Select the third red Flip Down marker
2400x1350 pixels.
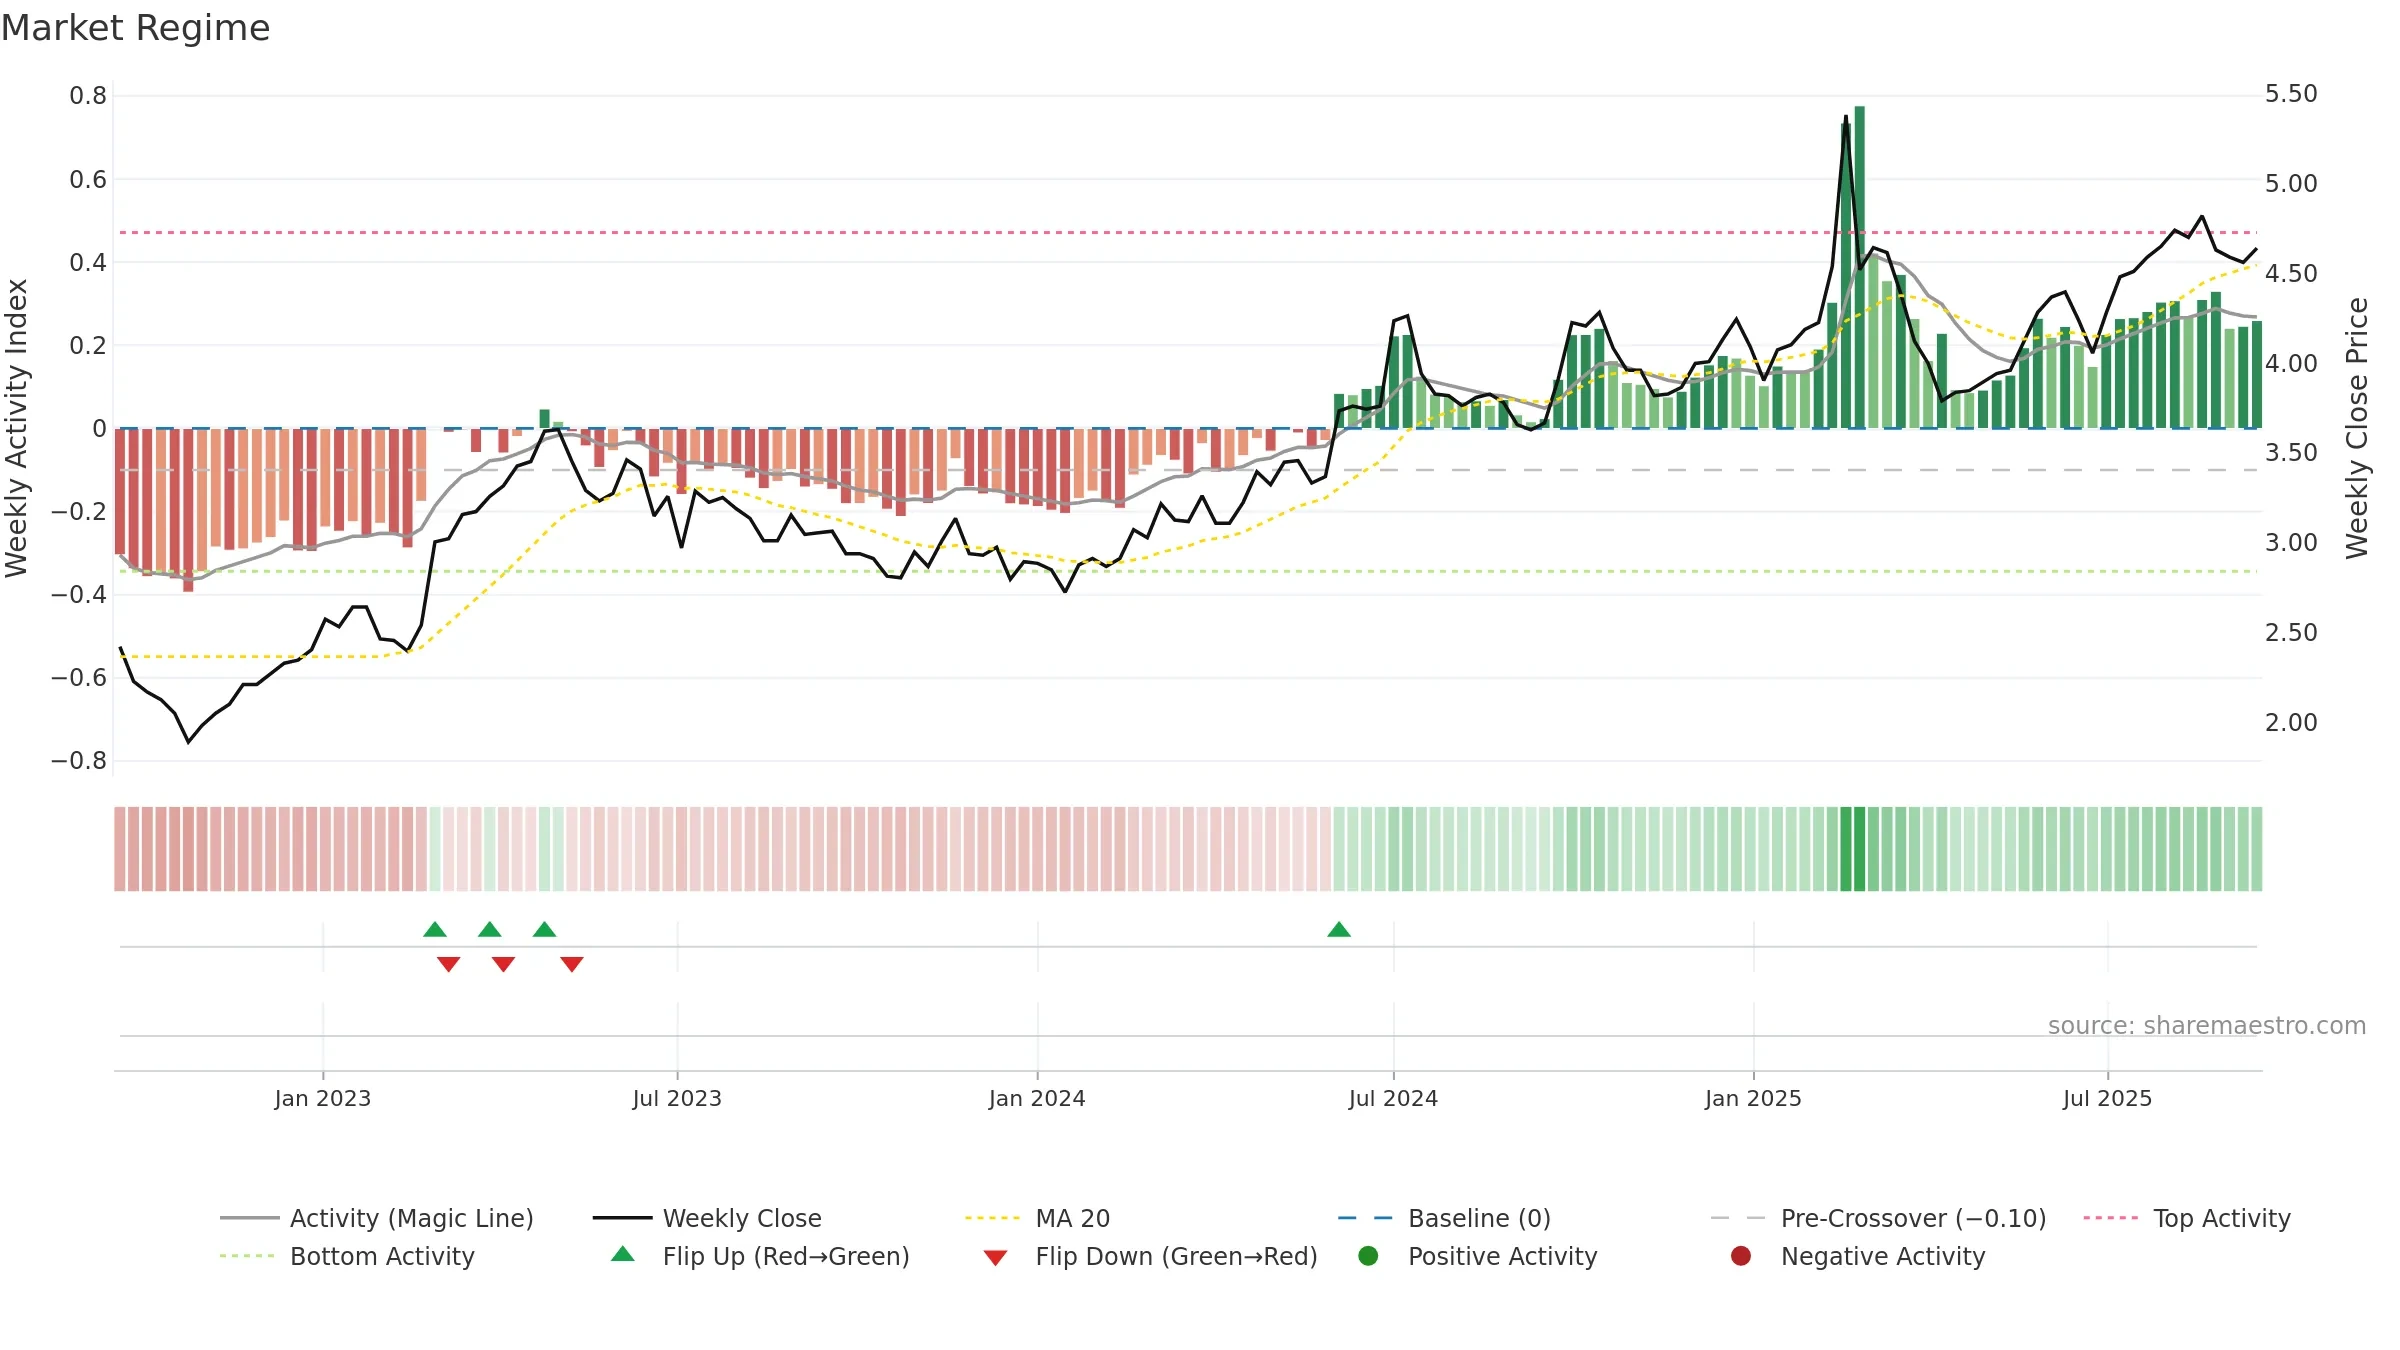pyautogui.click(x=572, y=964)
